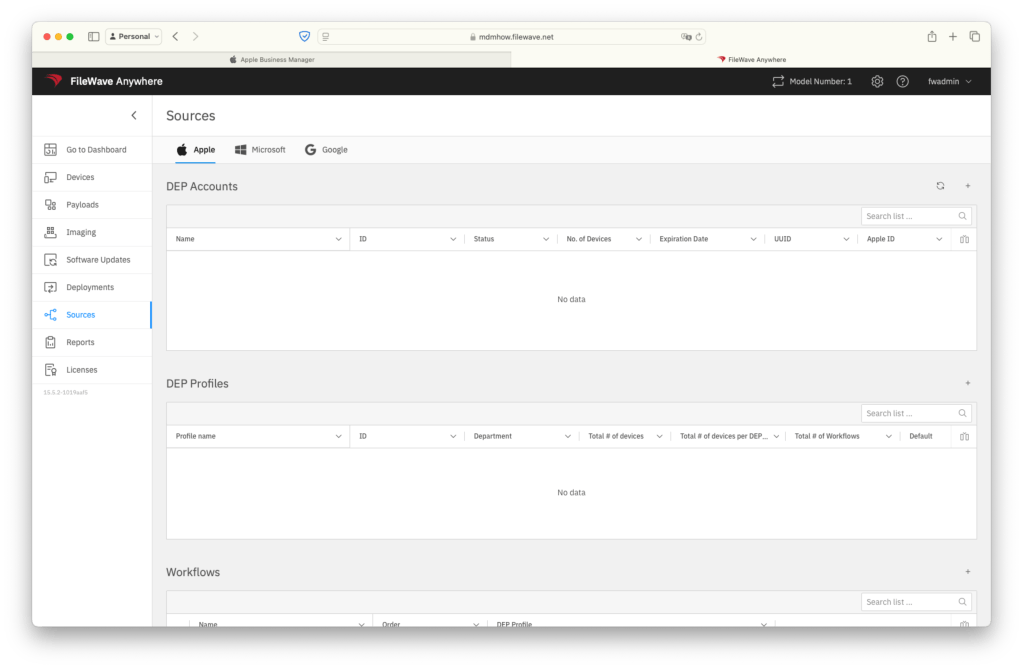Open the settings gear in header
Screen dimensions: 1023x669
tap(877, 81)
